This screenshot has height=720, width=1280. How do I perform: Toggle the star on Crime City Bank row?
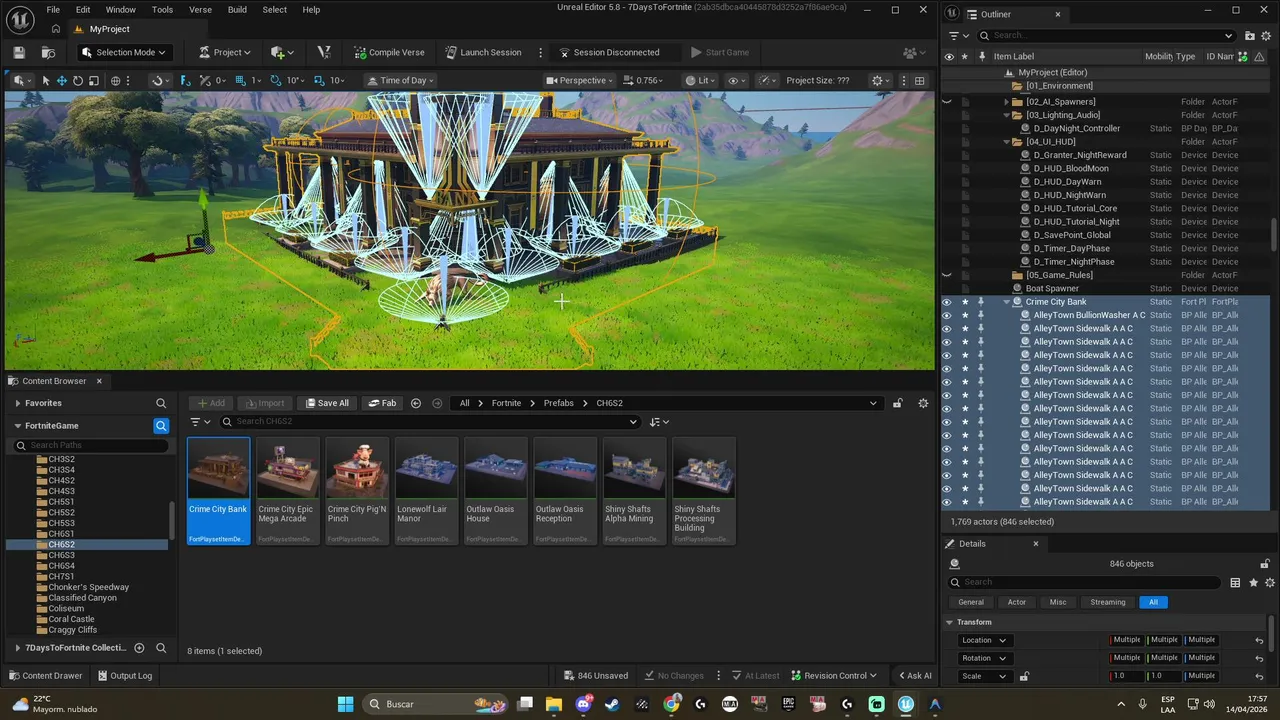click(965, 302)
